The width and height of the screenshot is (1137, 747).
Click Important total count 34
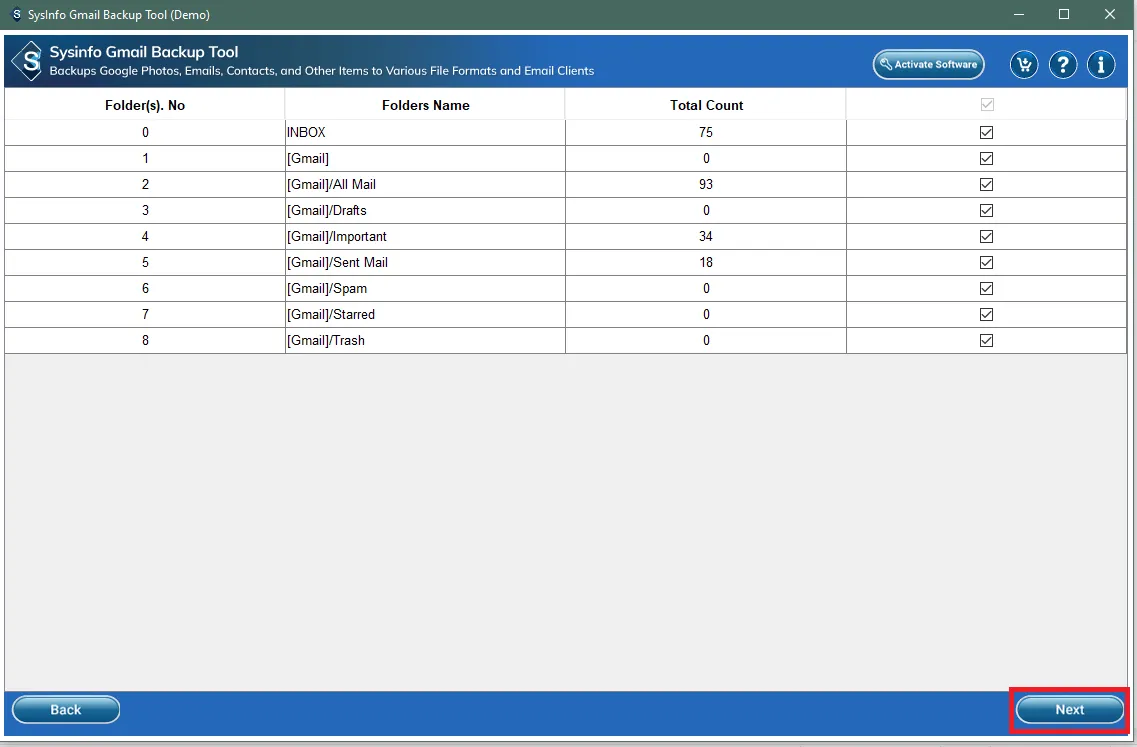tap(706, 237)
